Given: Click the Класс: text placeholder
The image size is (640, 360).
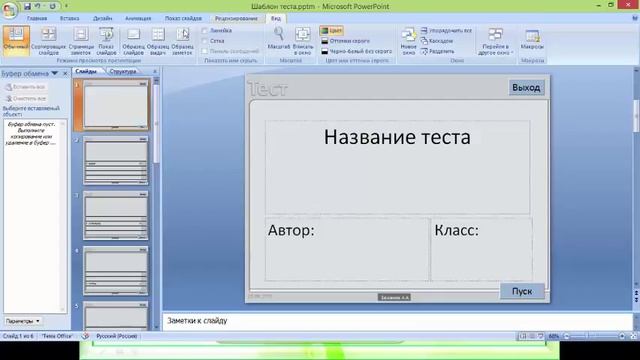Looking at the screenshot, I should point(482,249).
